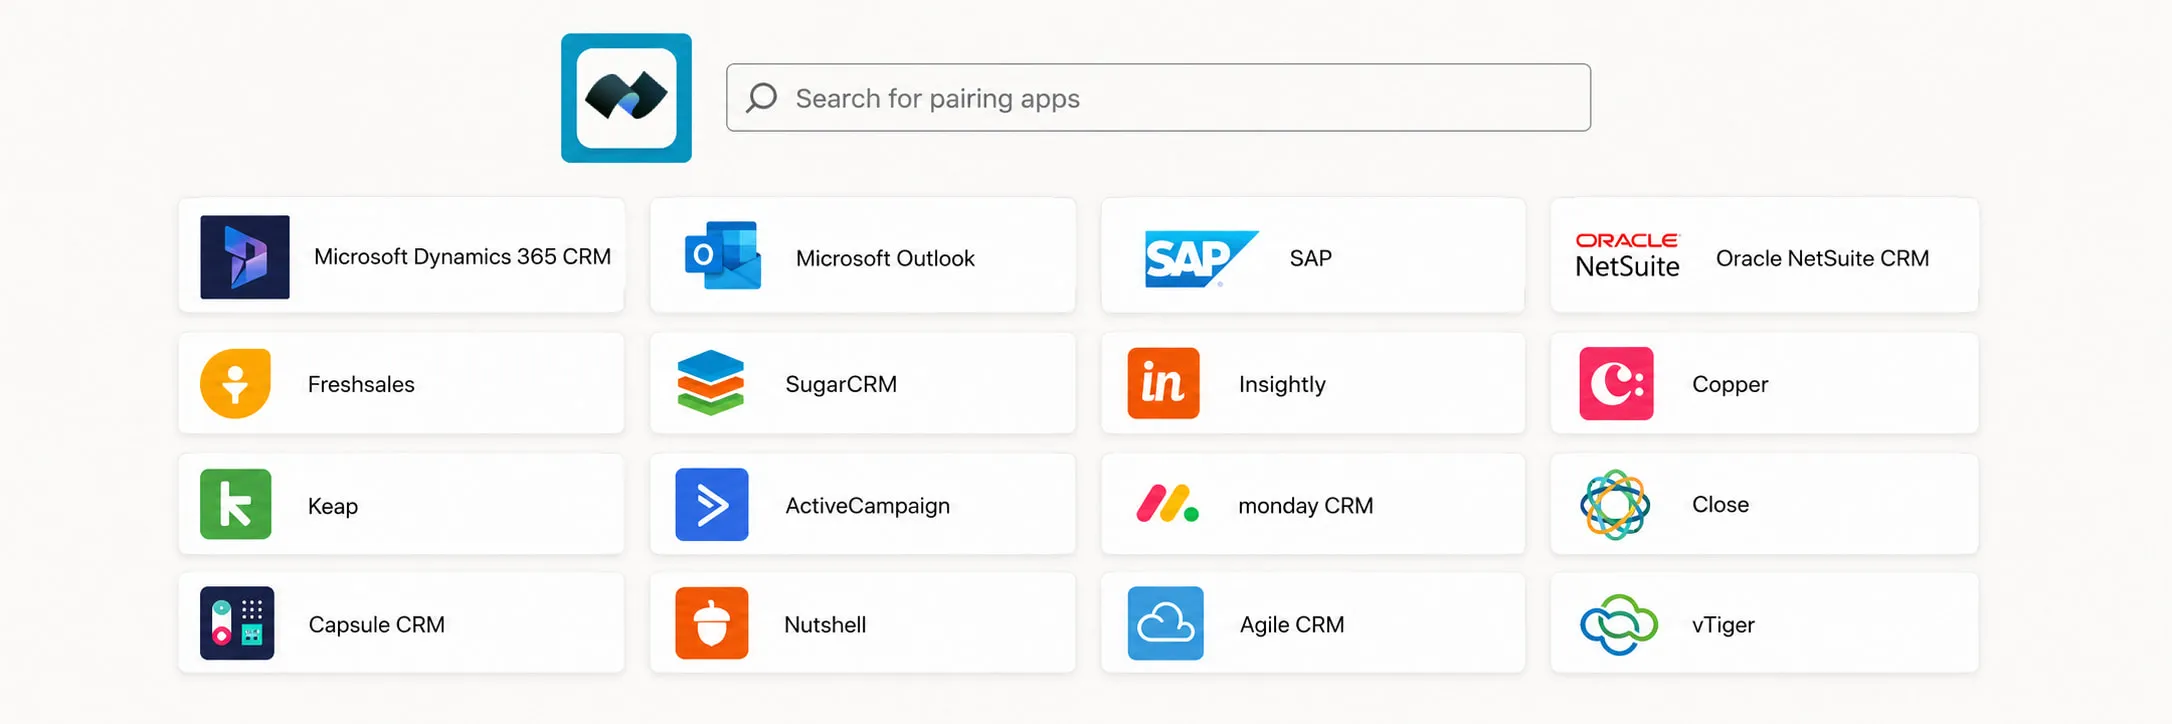The height and width of the screenshot is (724, 2172).
Task: Click the monday CRM colored-stripes icon
Action: pyautogui.click(x=1167, y=503)
